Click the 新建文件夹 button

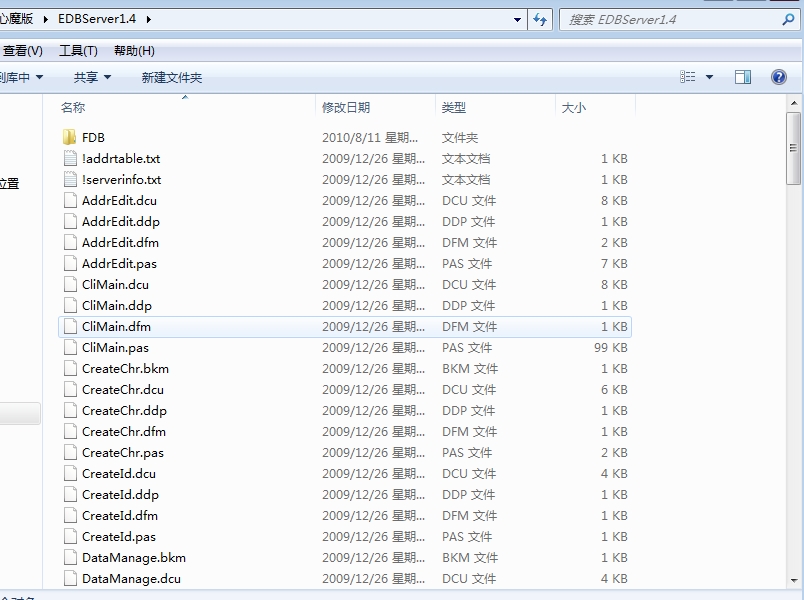pyautogui.click(x=172, y=77)
